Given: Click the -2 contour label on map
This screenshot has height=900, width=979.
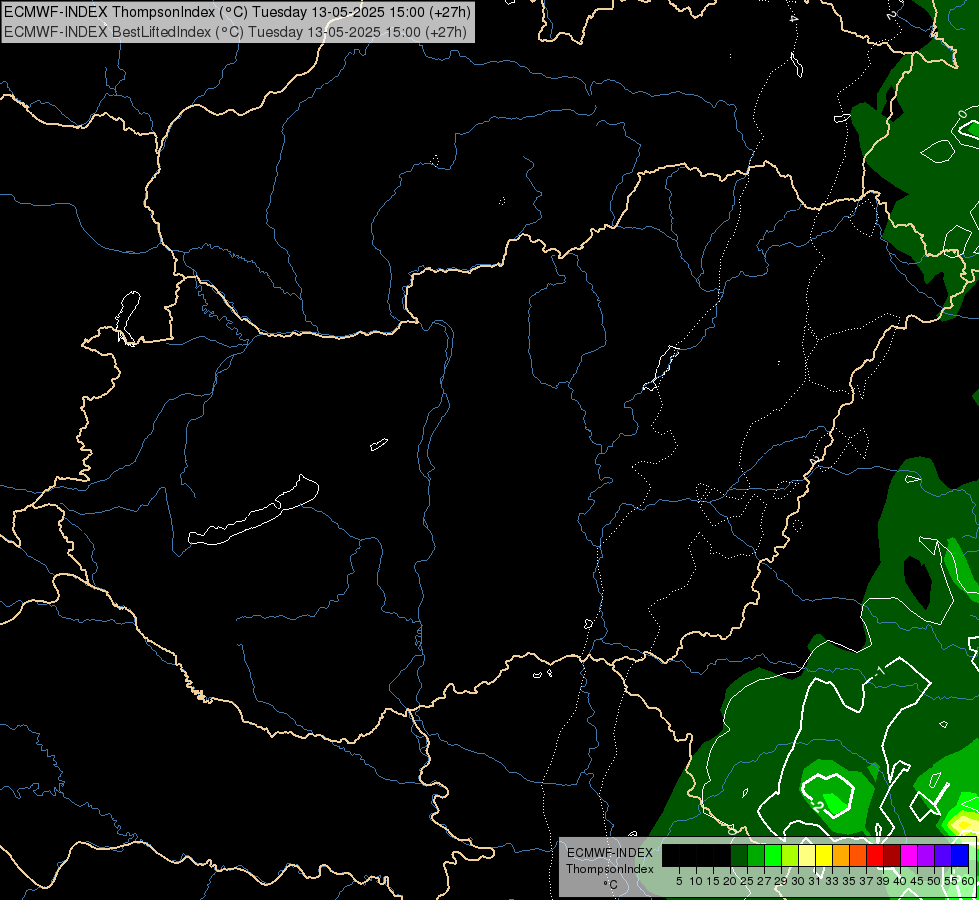Looking at the screenshot, I should [819, 806].
